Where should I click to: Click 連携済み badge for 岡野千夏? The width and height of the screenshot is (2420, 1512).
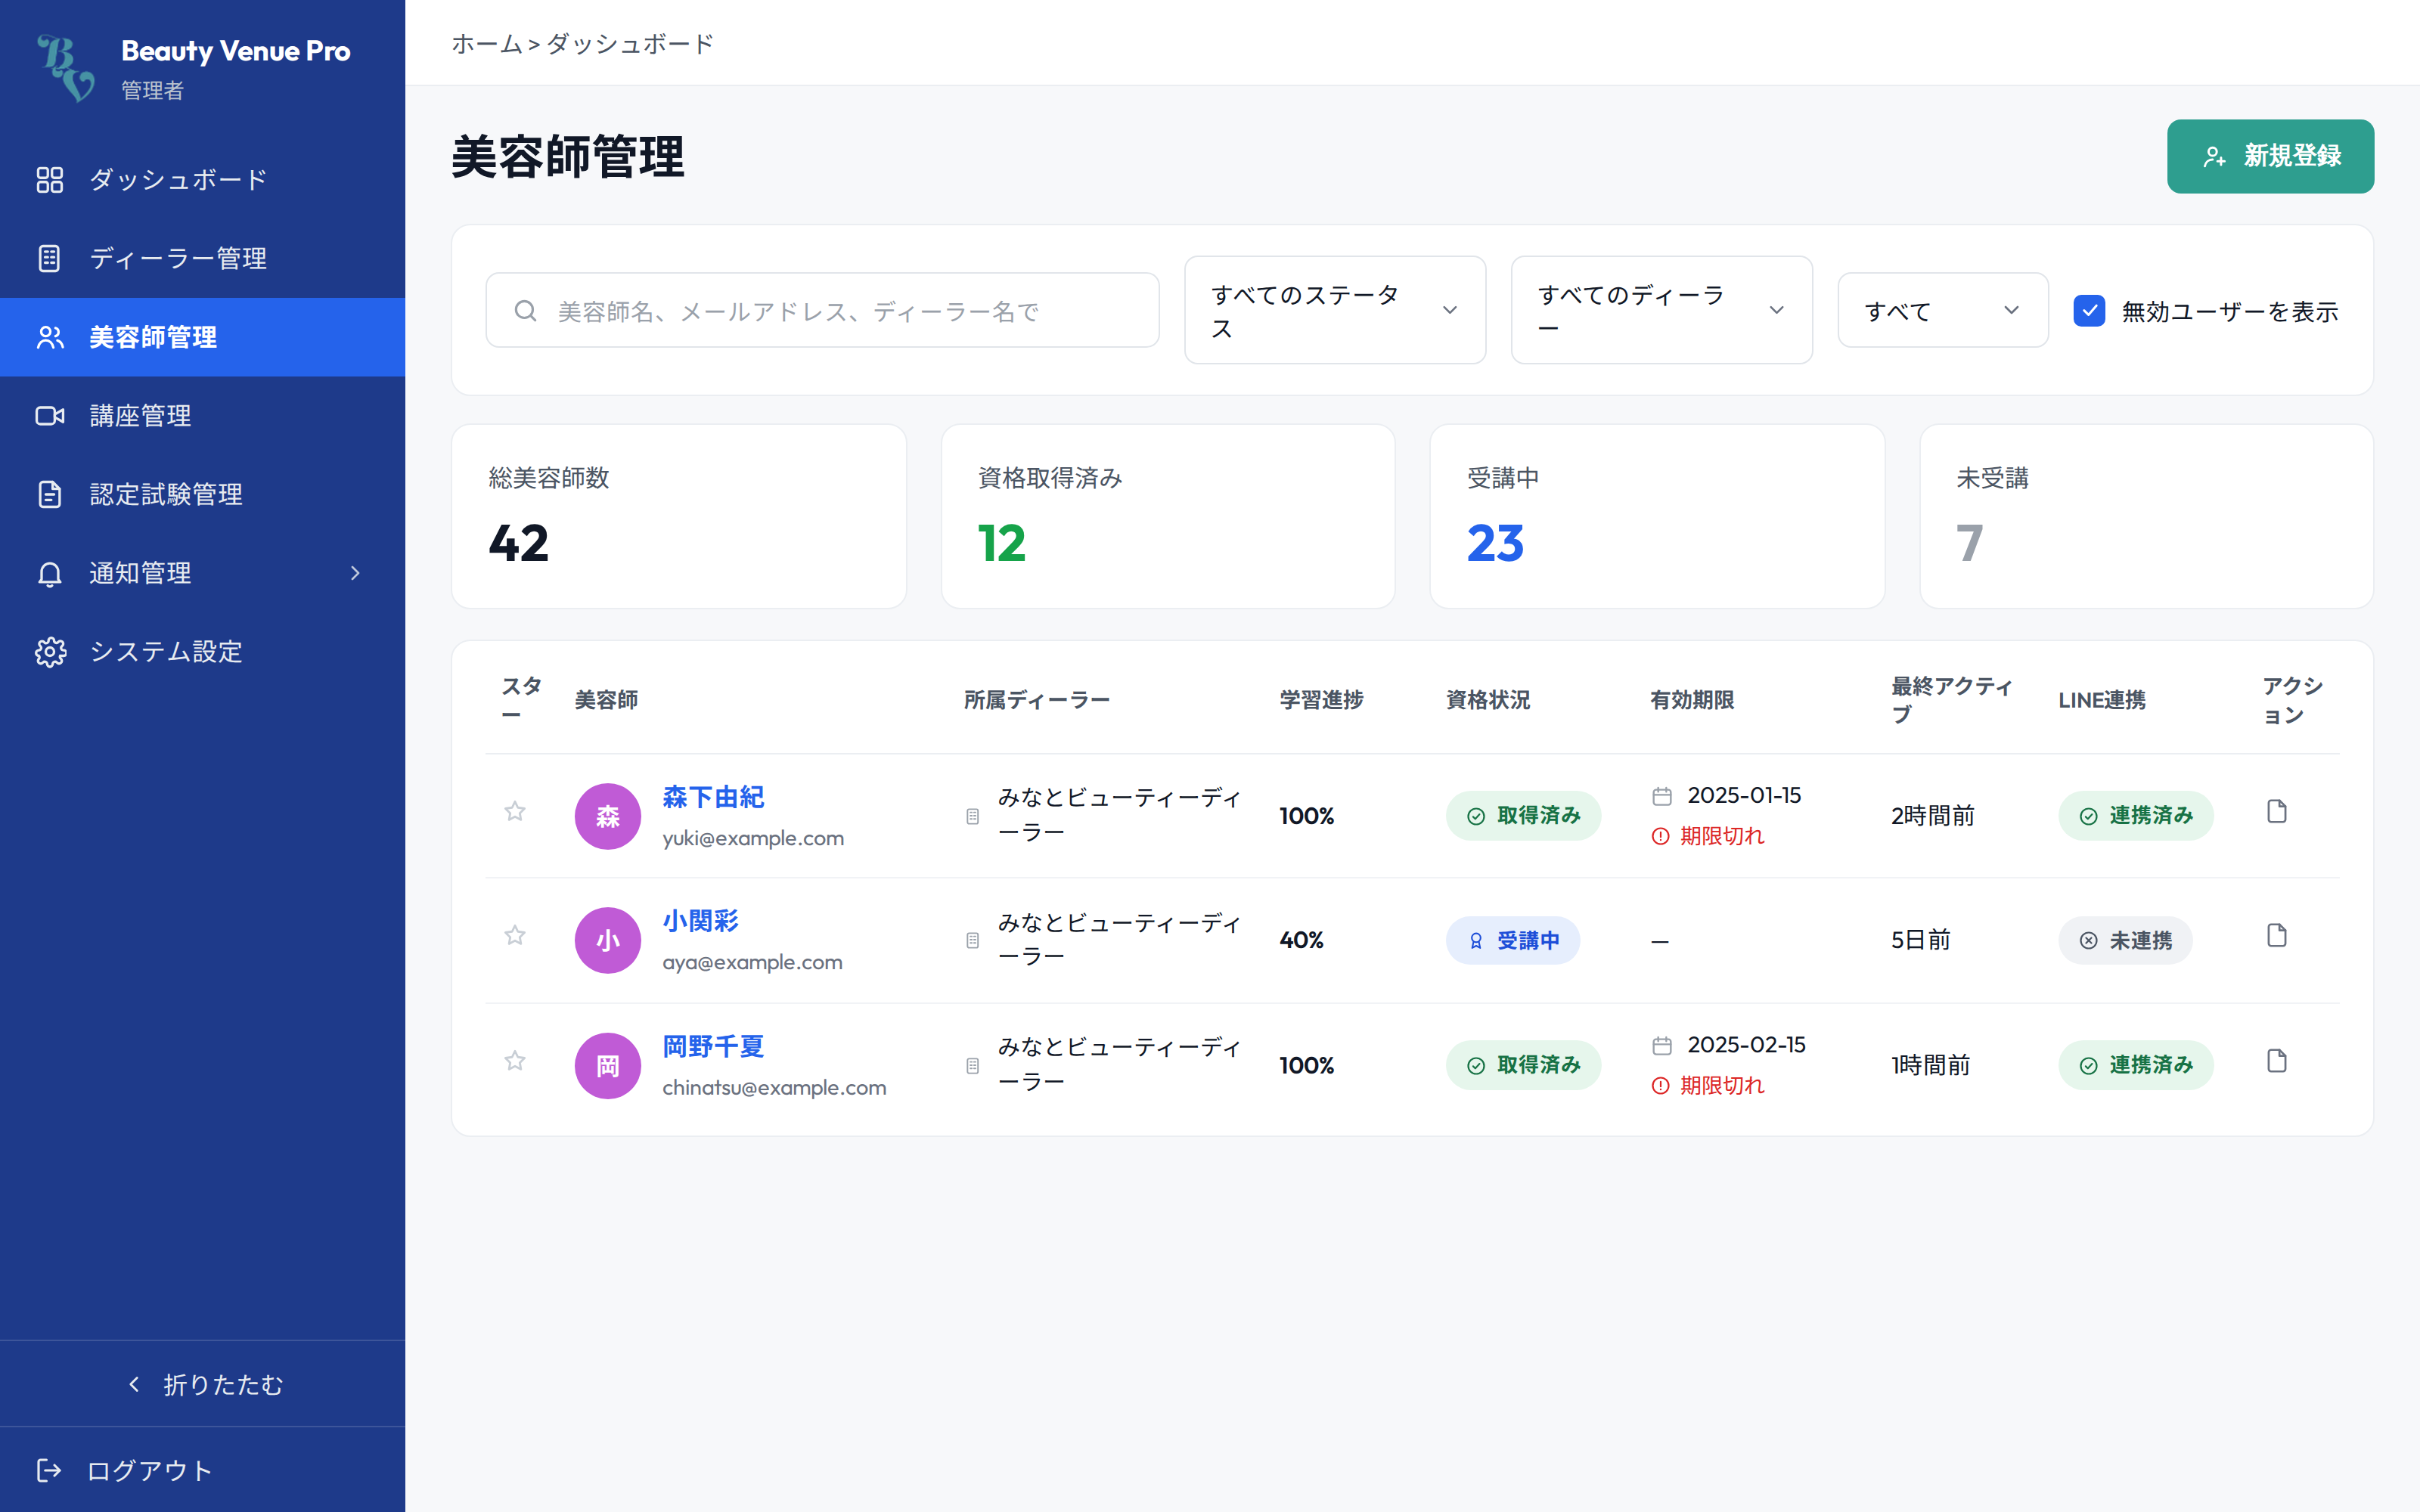tap(2136, 1065)
